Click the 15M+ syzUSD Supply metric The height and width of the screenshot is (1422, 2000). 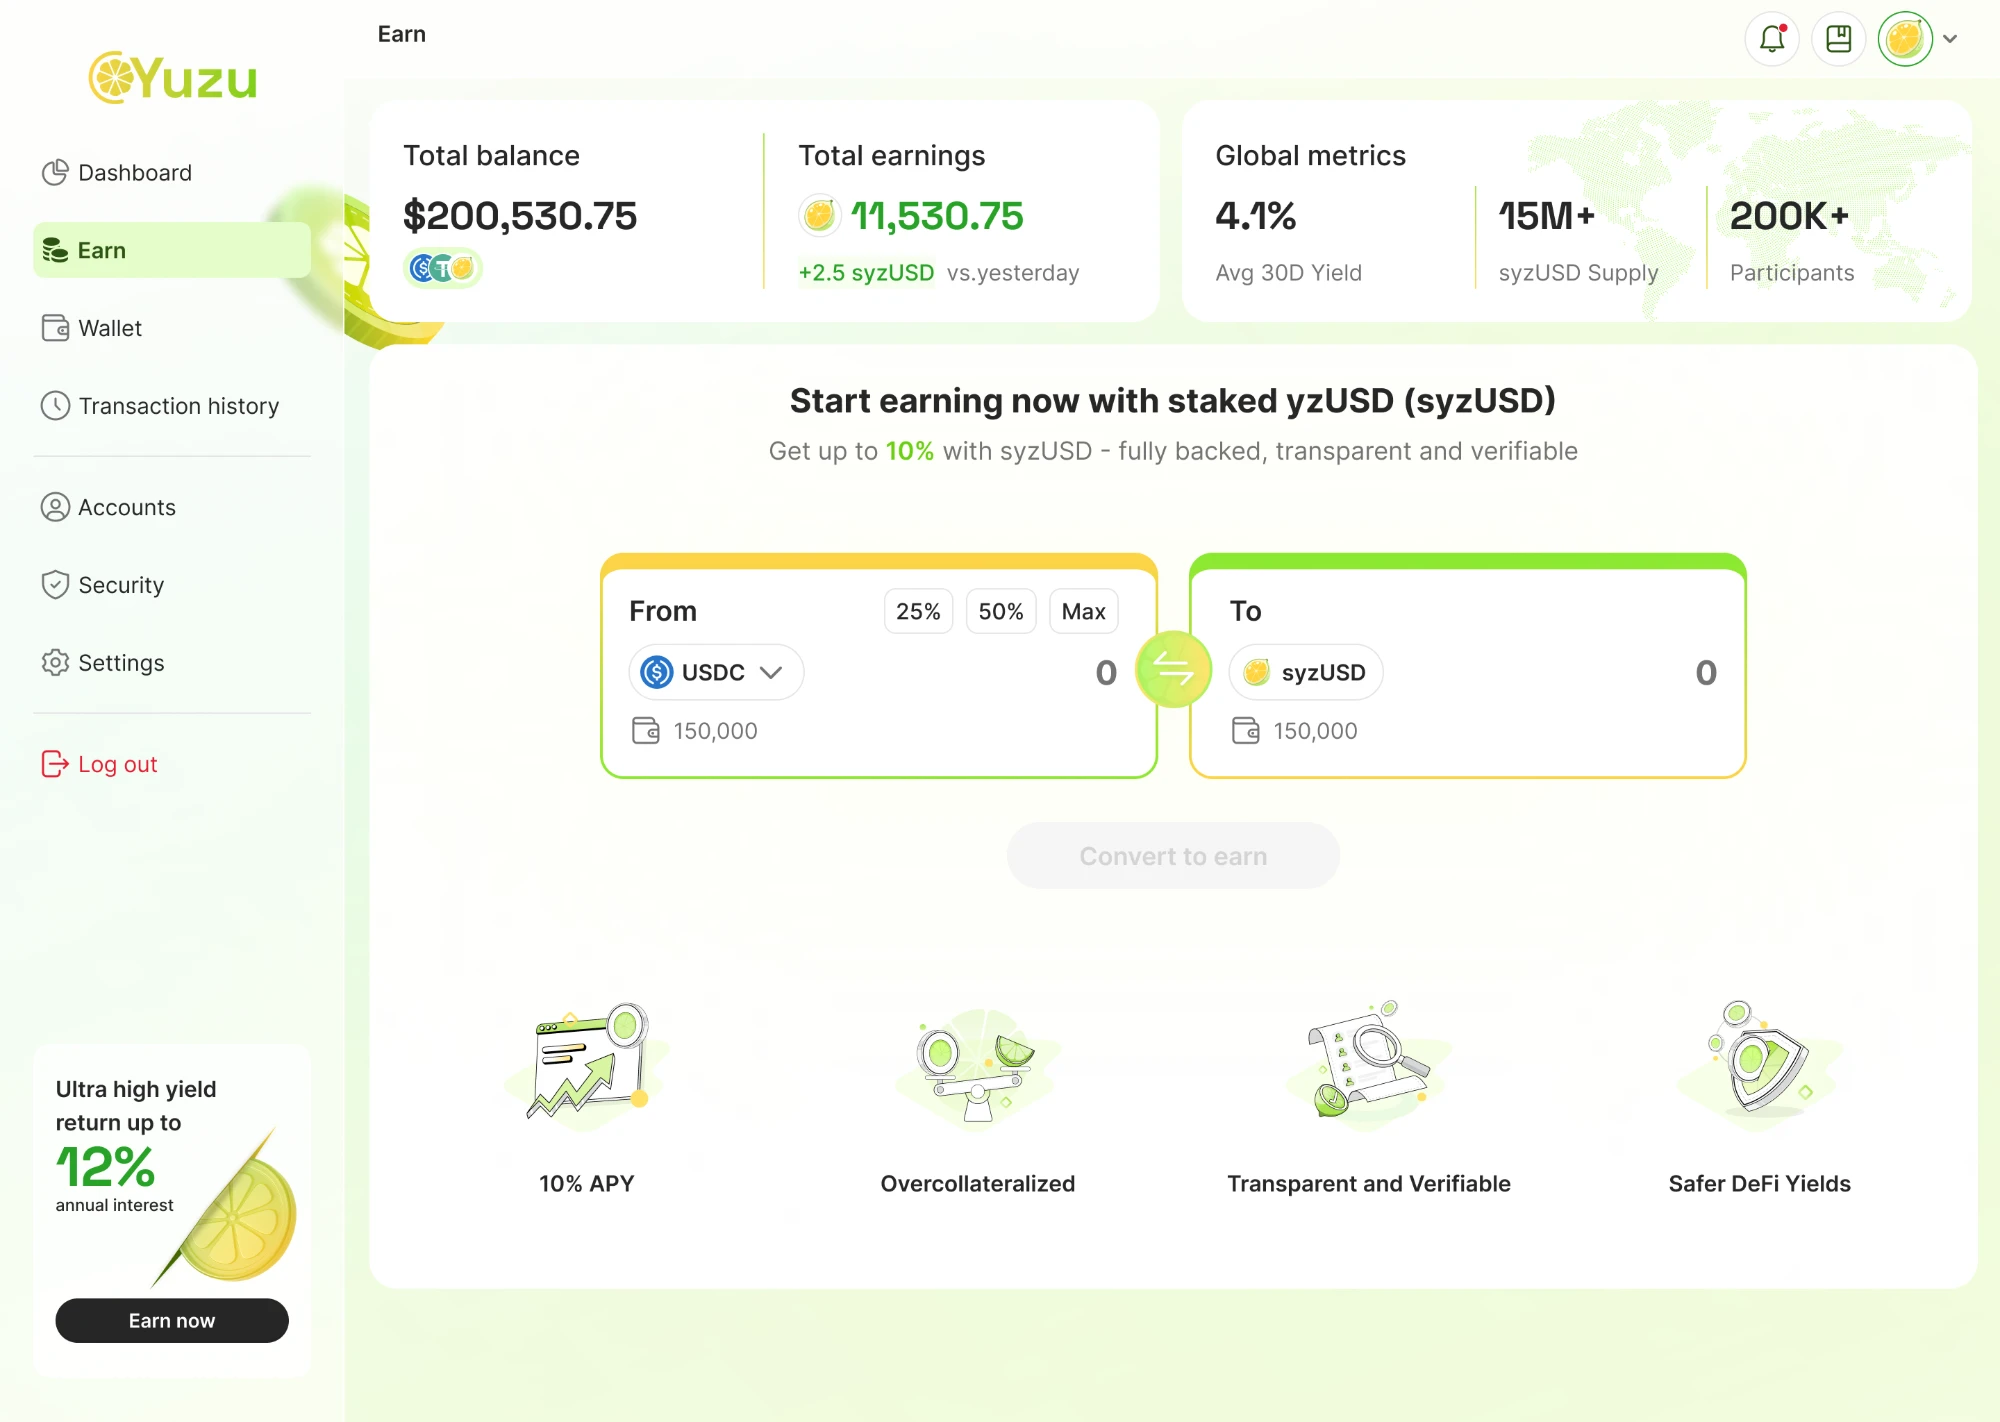click(x=1547, y=216)
